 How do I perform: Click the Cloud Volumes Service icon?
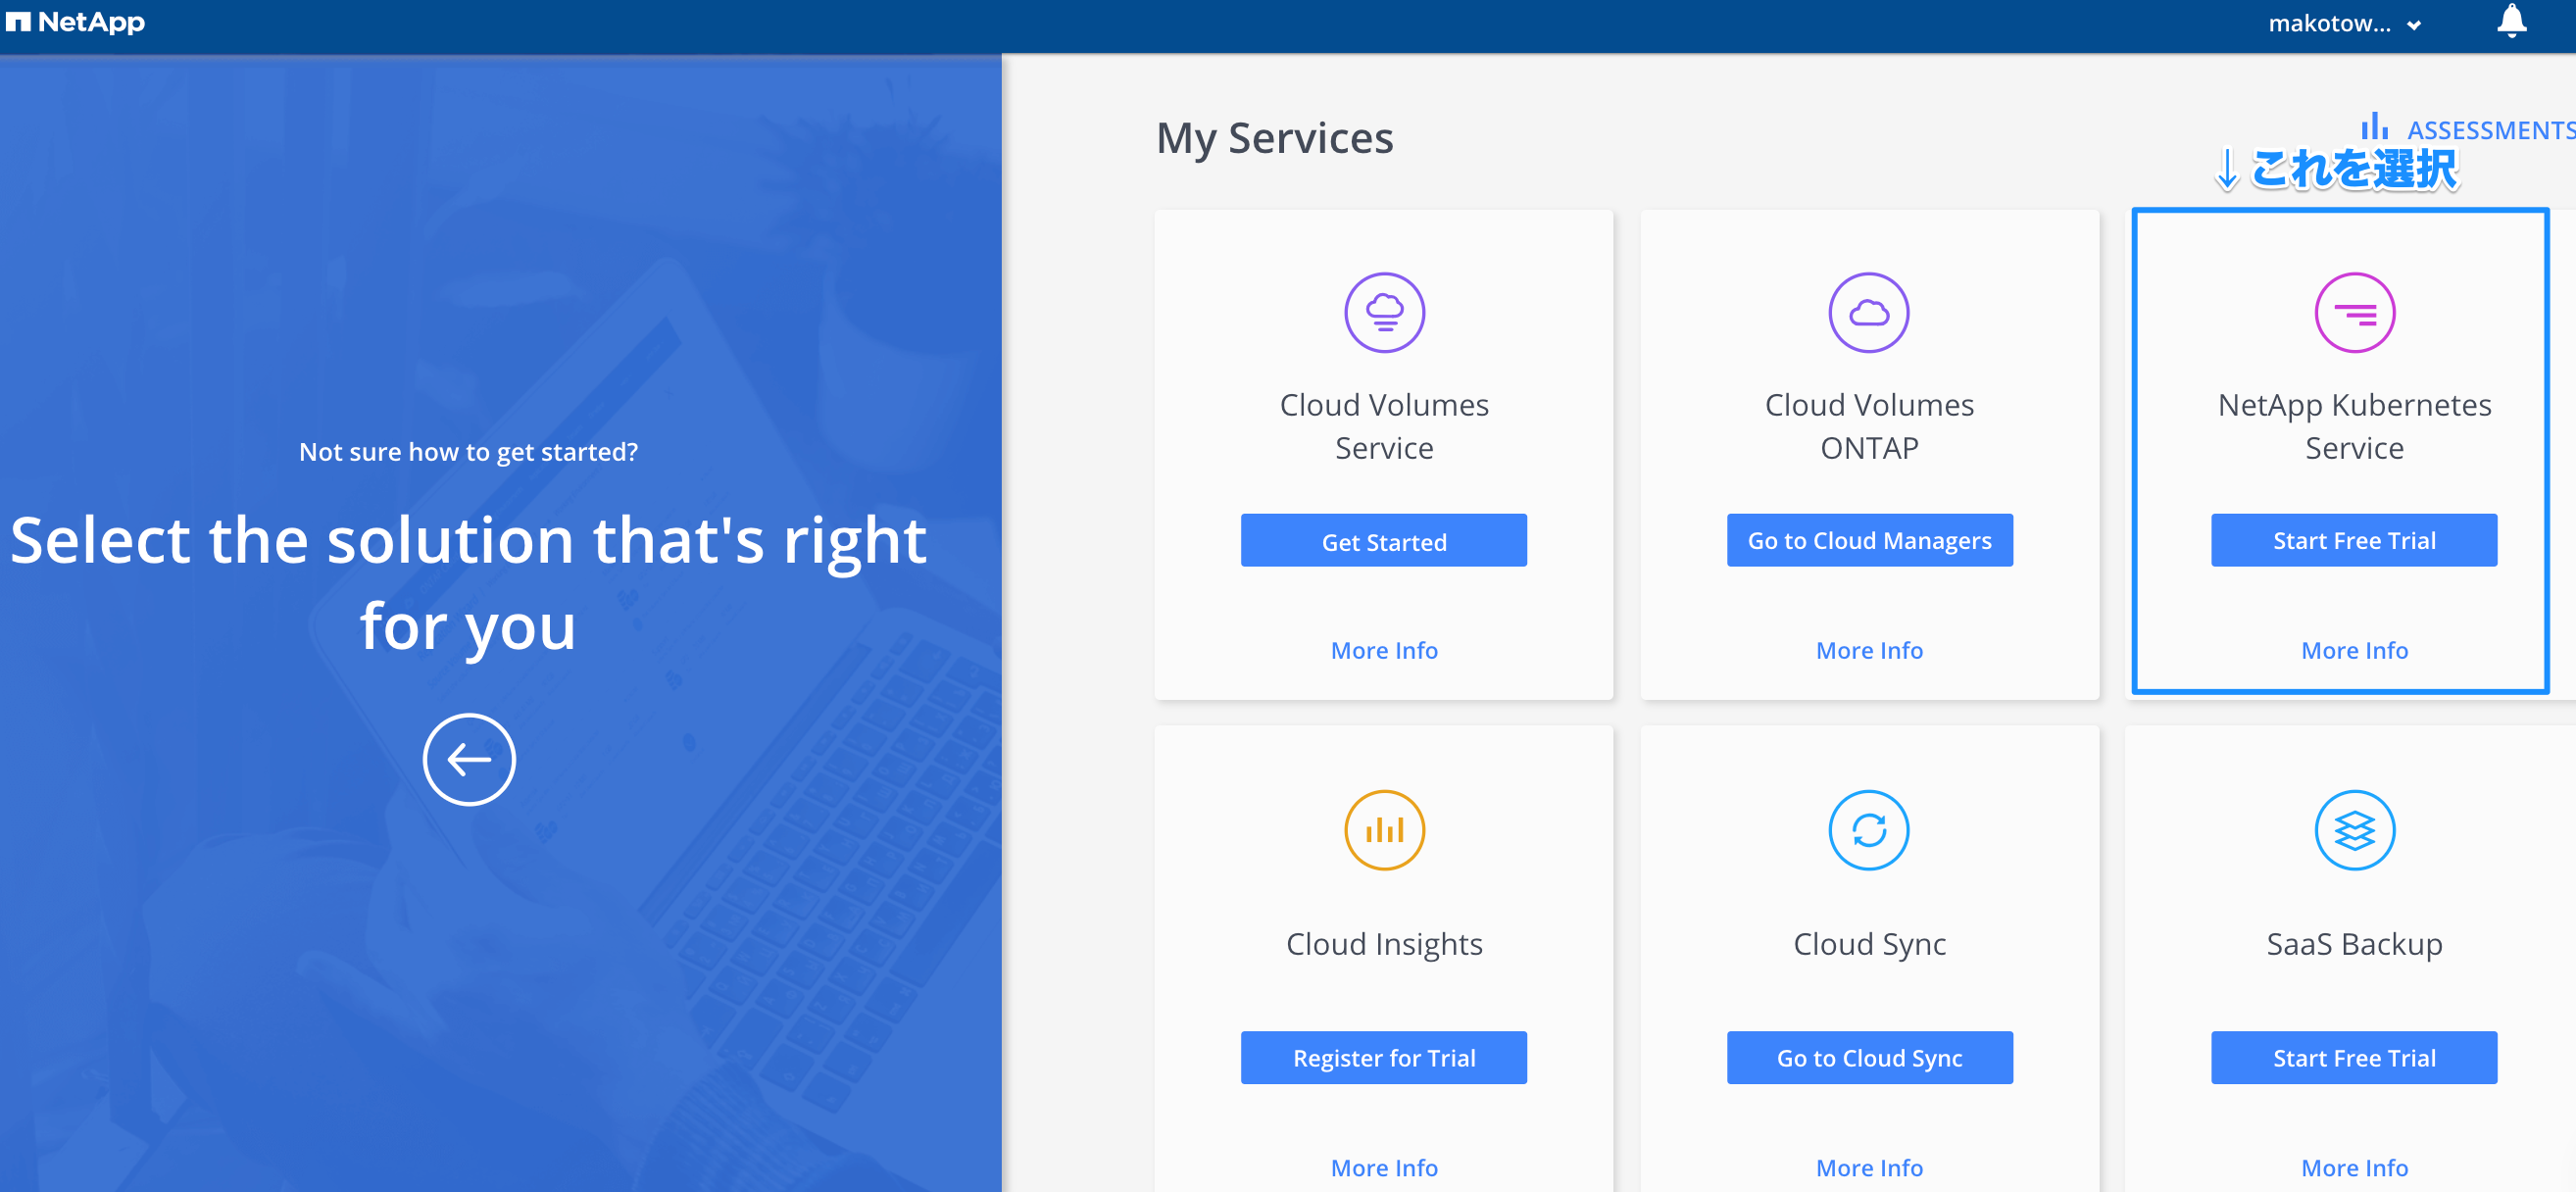pyautogui.click(x=1384, y=312)
